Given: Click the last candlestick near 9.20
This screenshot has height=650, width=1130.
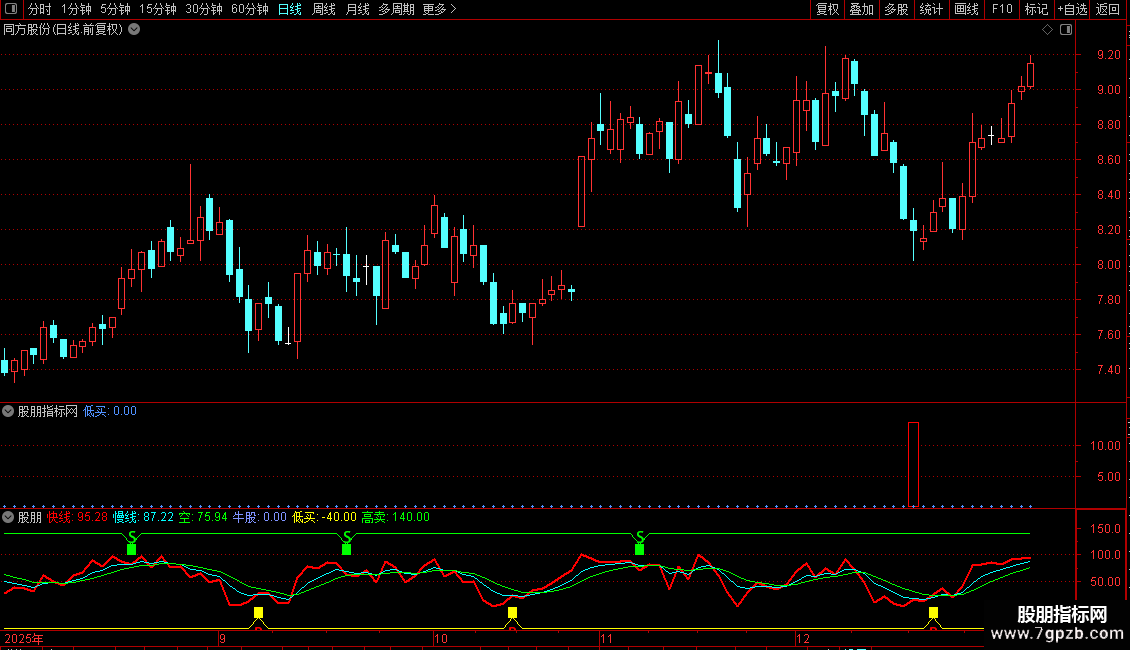Looking at the screenshot, I should pos(1031,74).
